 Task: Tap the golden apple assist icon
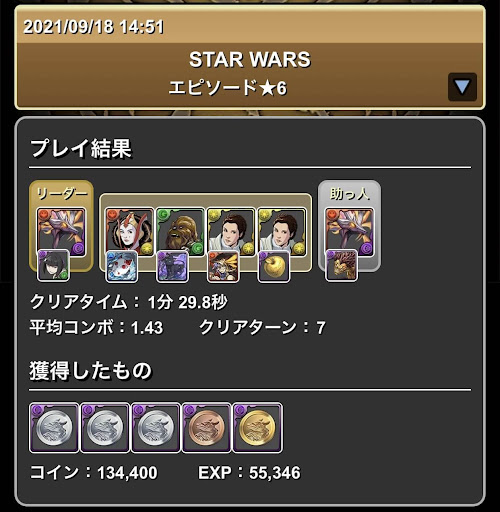pyautogui.click(x=274, y=266)
